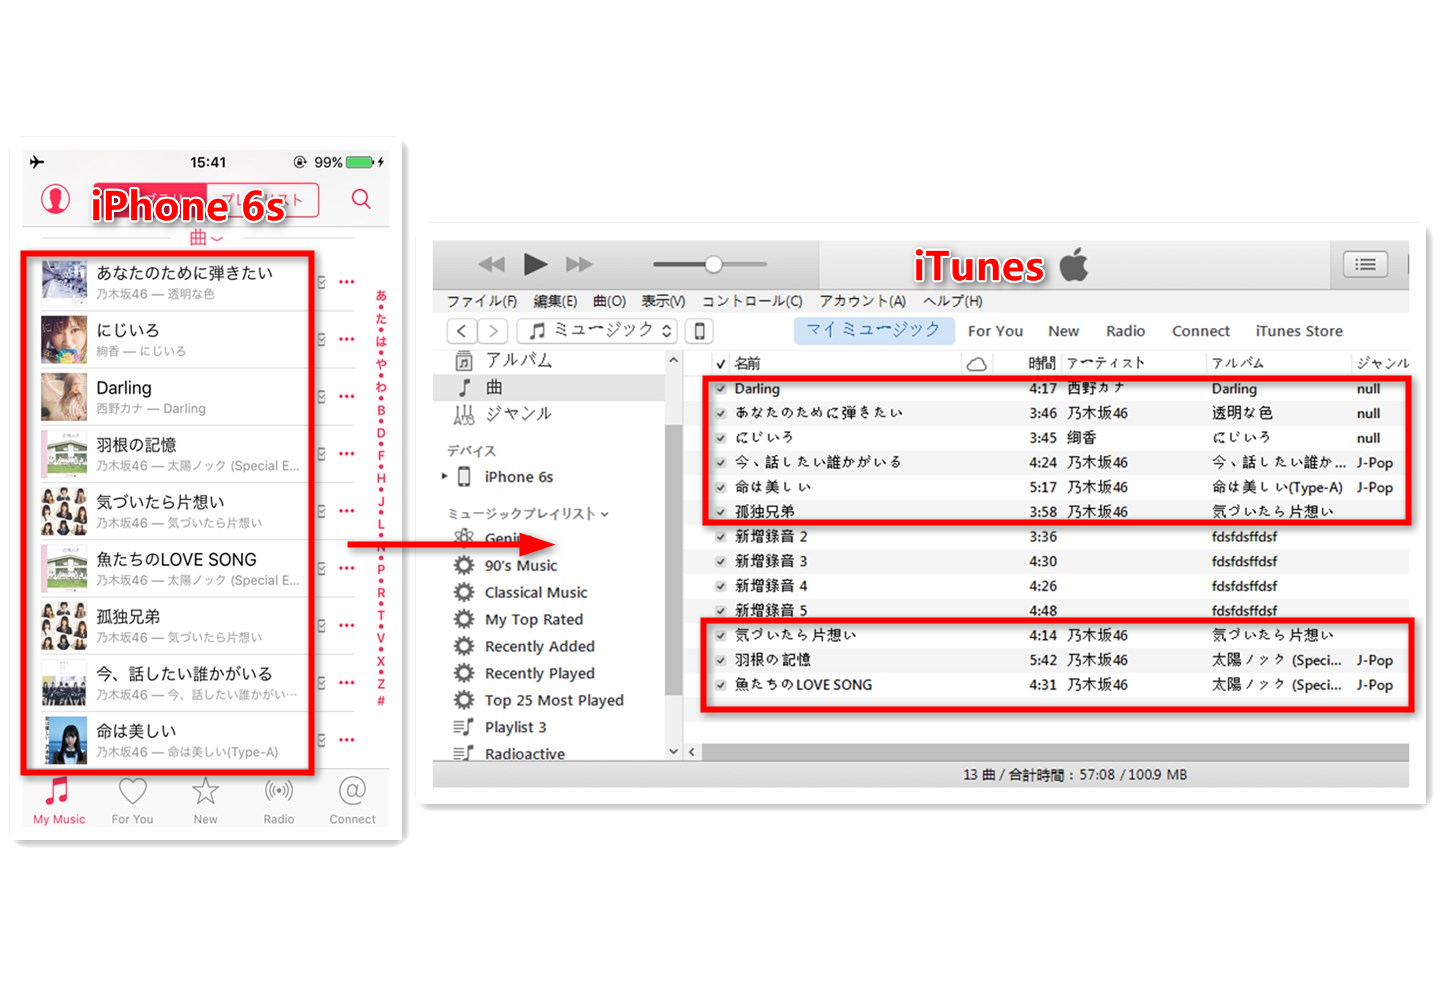Image resolution: width=1440 pixels, height=1000 pixels.
Task: Uncheck the 今、話したい誰かがいる checkbox in iTunes
Action: pos(720,463)
